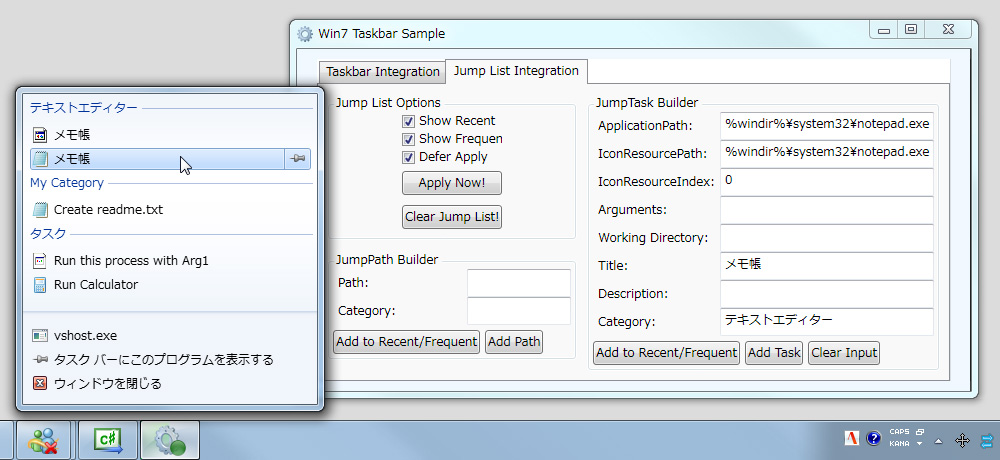Click the JumpTask Category field with テキストエディター
Screen dimensions: 1000x460
pos(827,322)
